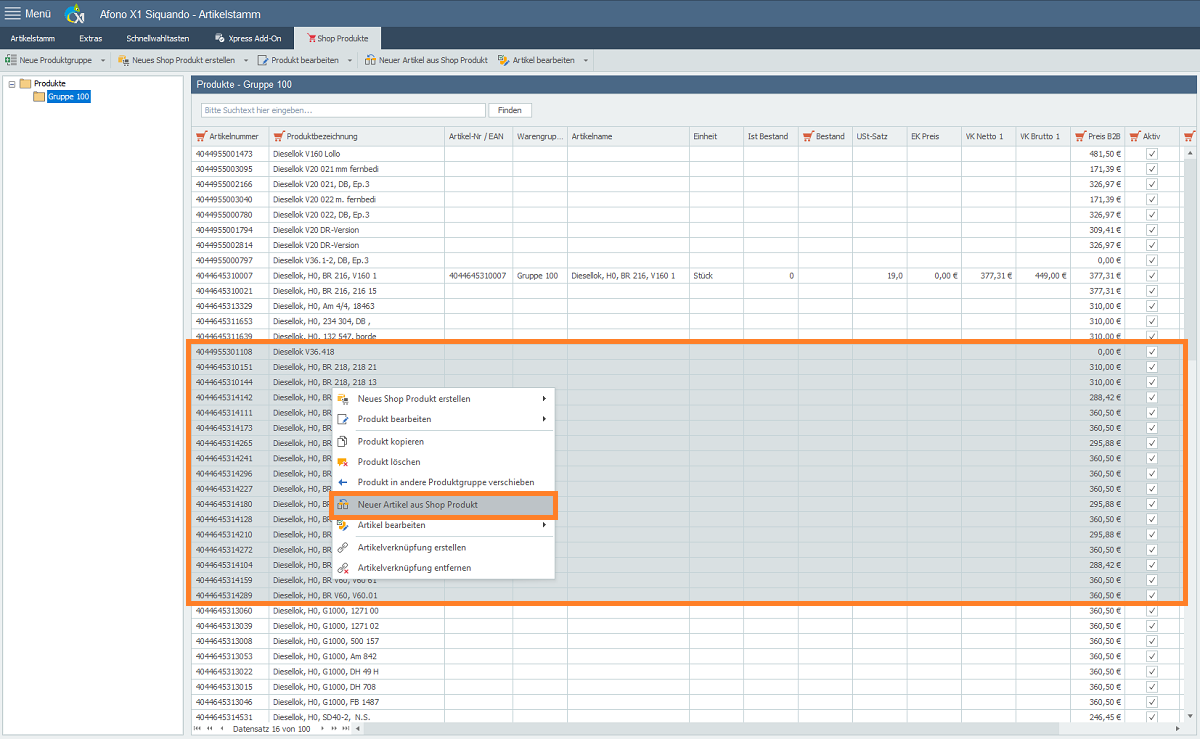Select row Diesellok V20 DR-Version 4044955002814
The width and height of the screenshot is (1200, 739).
(x=688, y=245)
